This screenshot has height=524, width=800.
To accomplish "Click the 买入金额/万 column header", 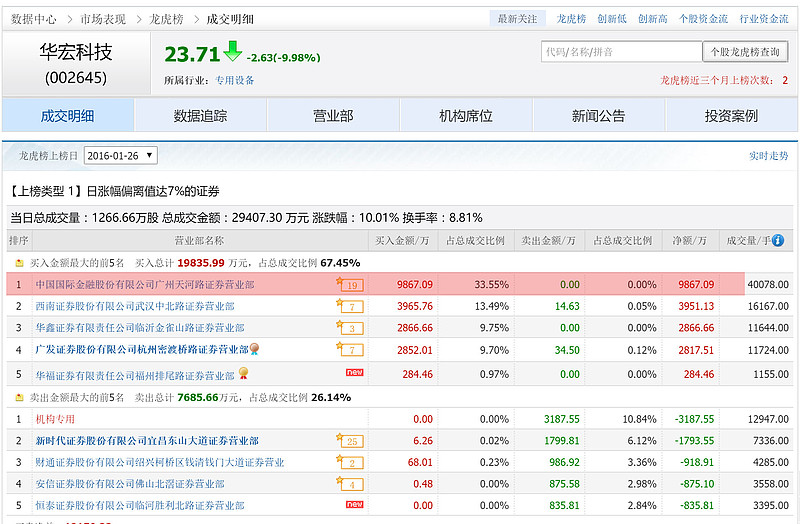I will [x=403, y=240].
